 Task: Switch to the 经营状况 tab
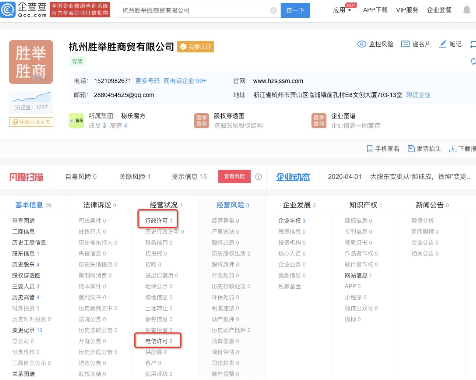coord(166,205)
